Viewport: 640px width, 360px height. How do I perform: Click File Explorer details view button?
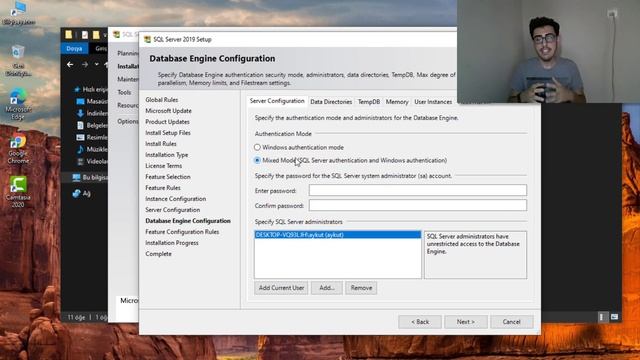point(602,317)
